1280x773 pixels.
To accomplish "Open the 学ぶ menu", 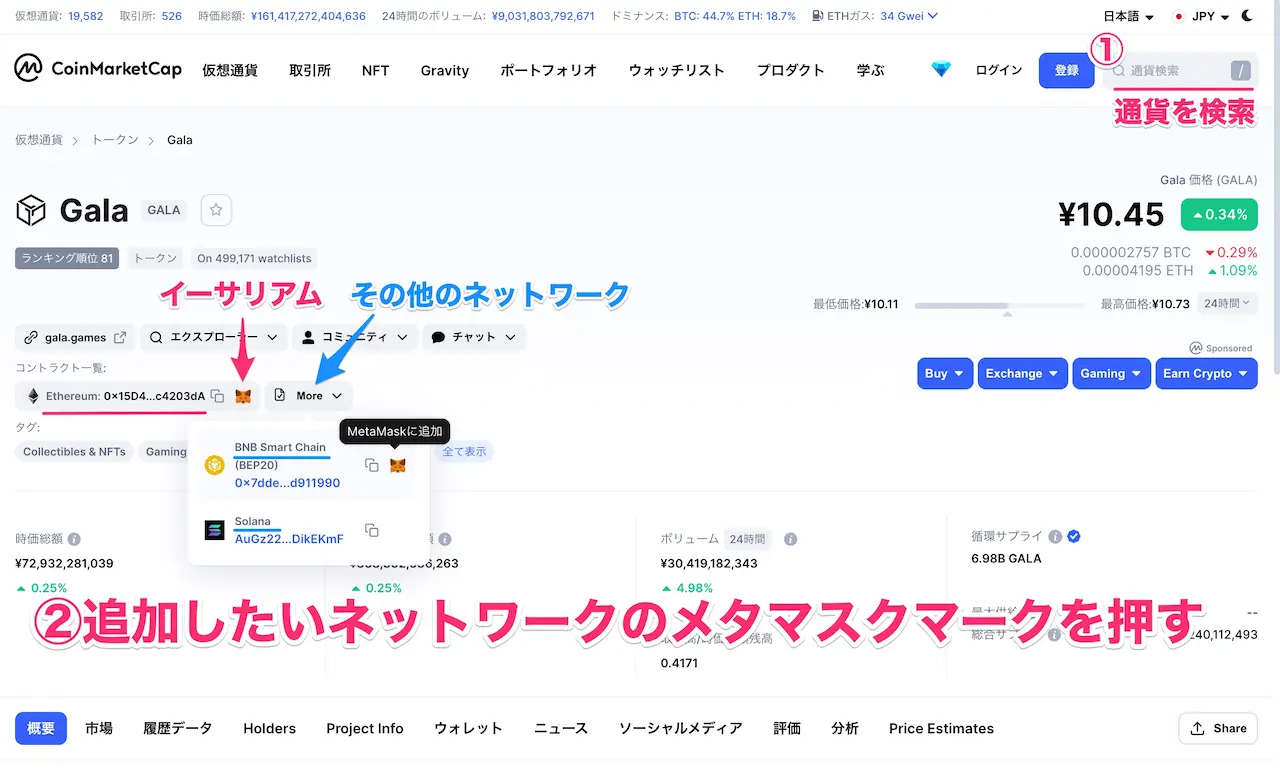I will 870,70.
